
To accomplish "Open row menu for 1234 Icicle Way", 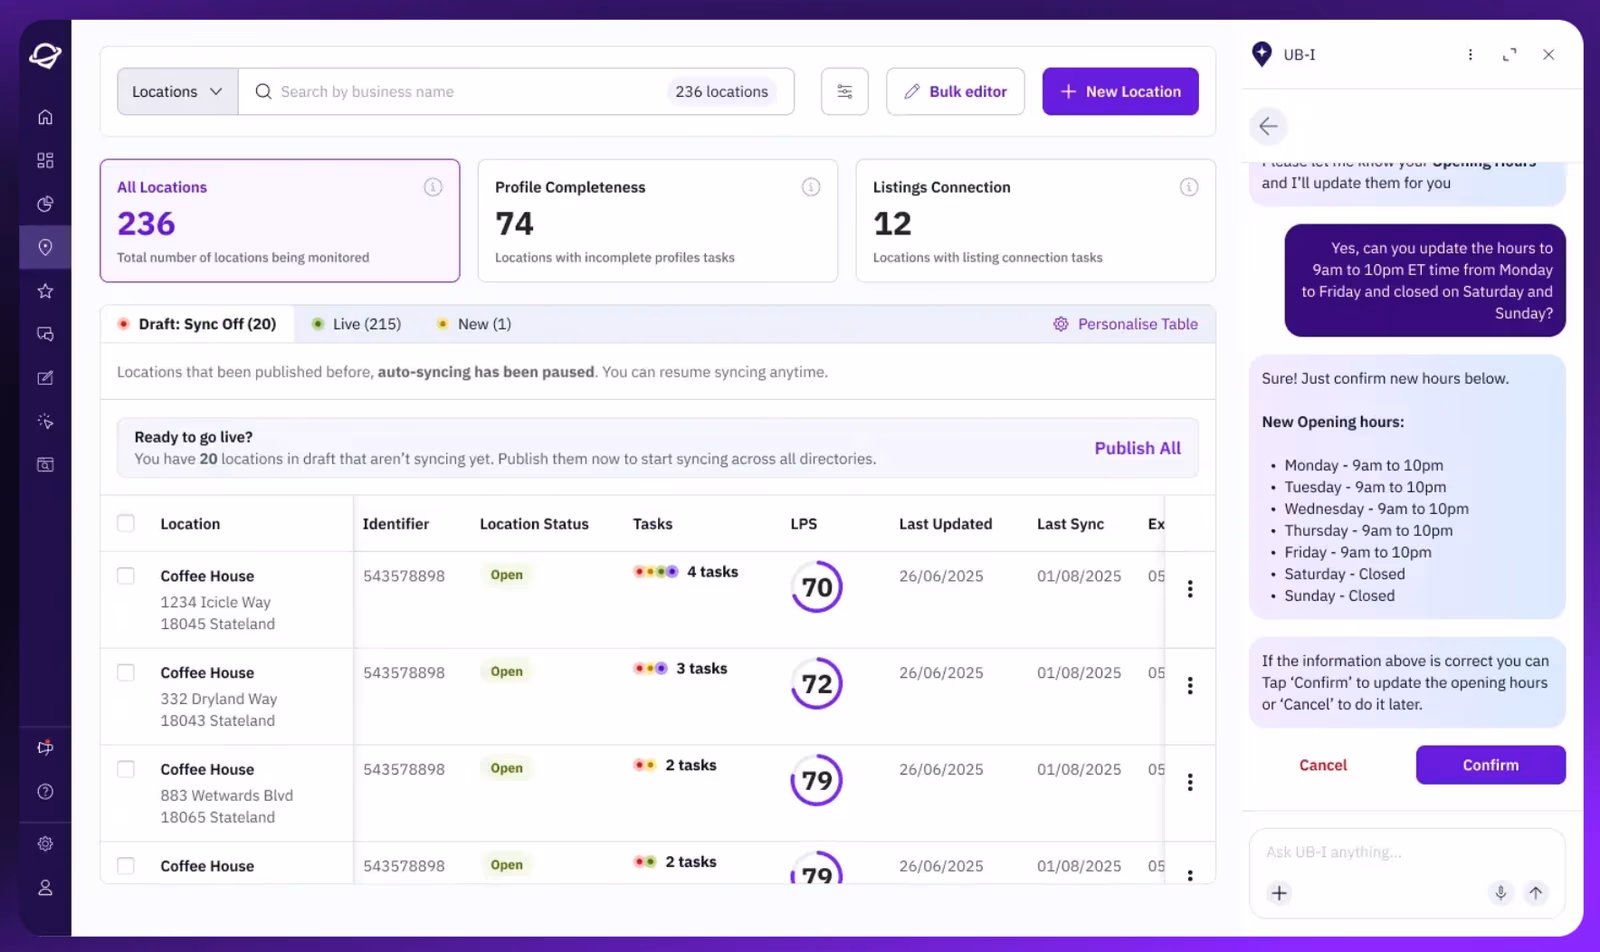I will click(x=1190, y=589).
